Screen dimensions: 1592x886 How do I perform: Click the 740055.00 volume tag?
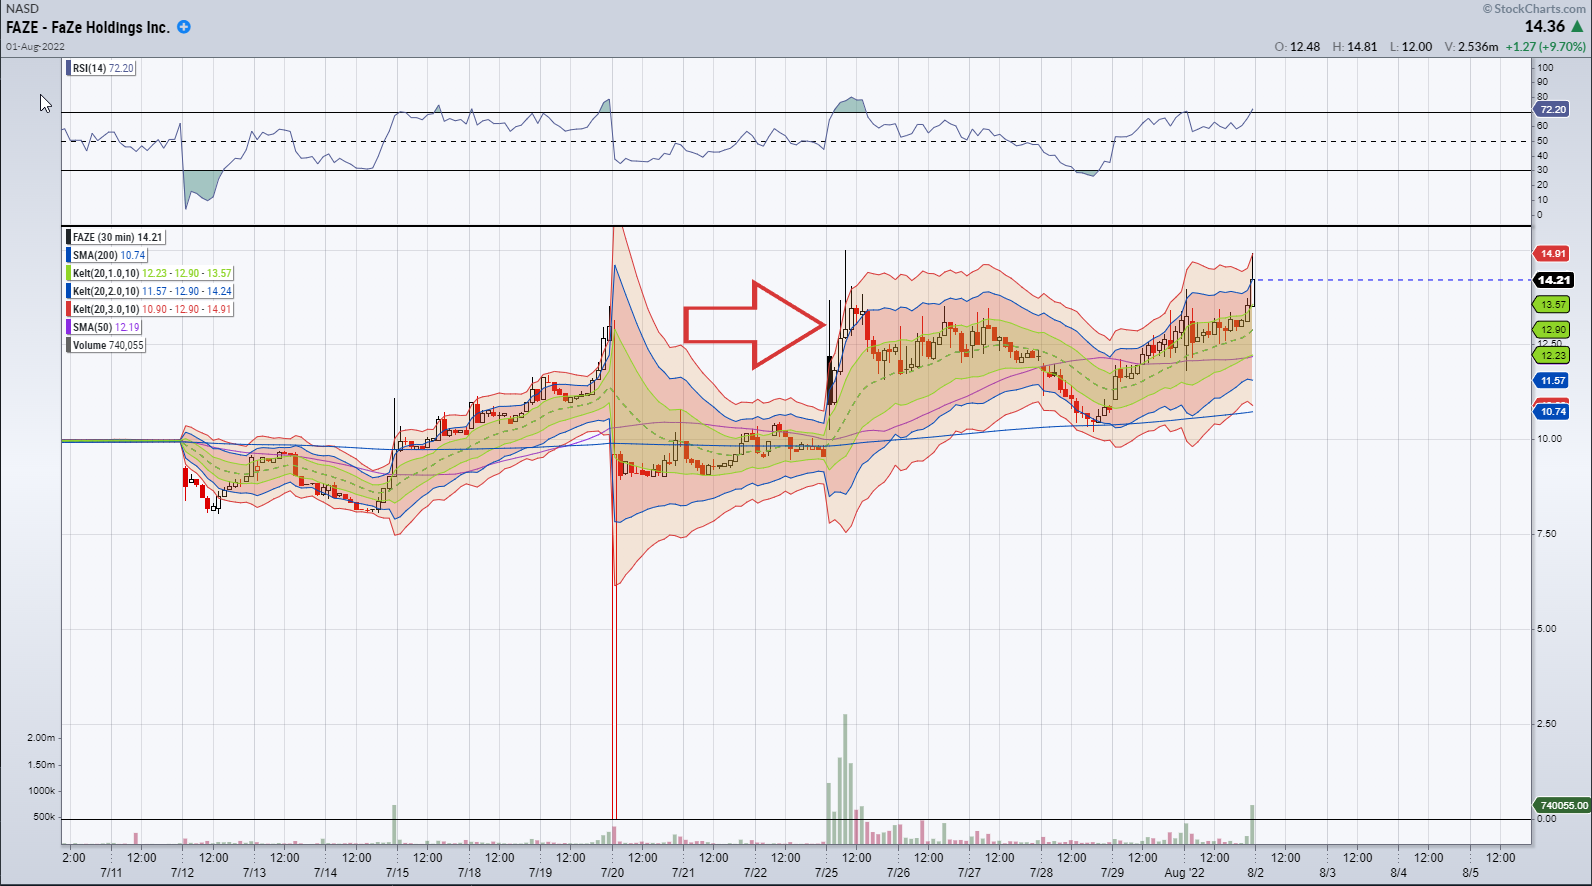(1562, 805)
